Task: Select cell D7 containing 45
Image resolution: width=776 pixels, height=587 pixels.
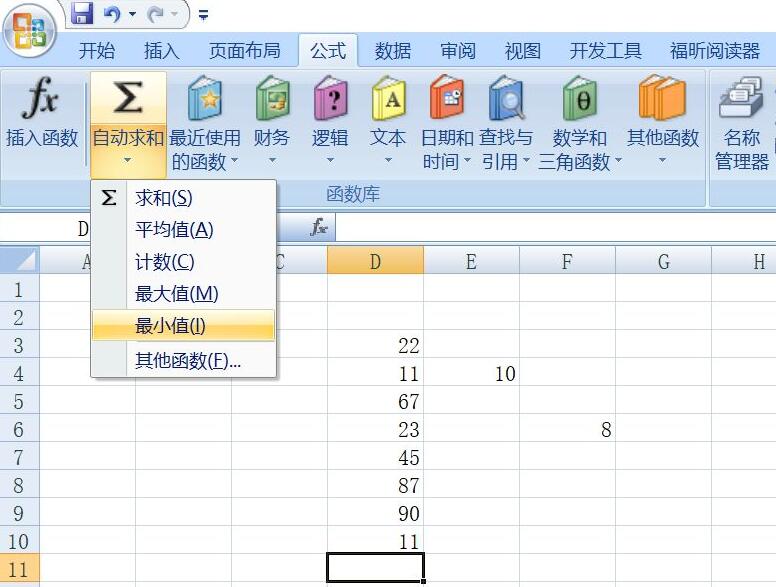Action: pyautogui.click(x=376, y=457)
